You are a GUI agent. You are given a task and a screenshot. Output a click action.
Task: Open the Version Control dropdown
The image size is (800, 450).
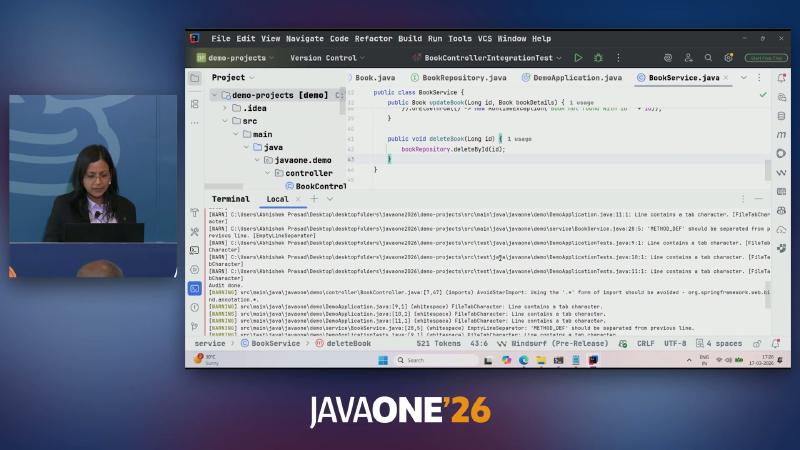(327, 58)
